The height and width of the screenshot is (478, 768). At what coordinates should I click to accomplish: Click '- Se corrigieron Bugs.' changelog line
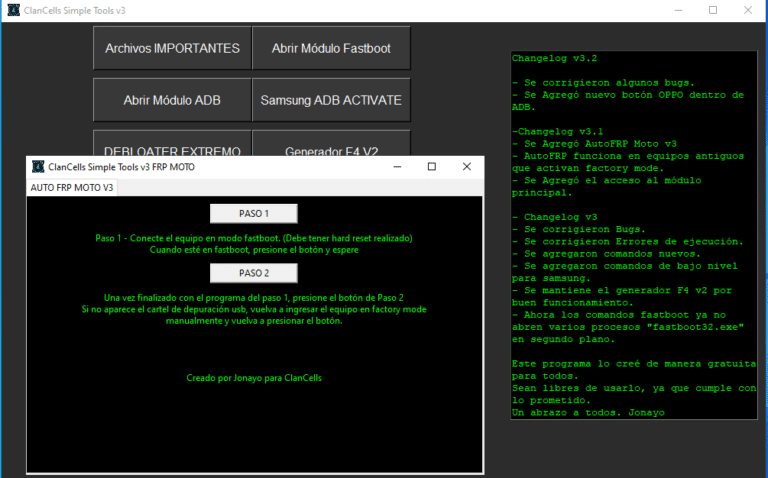point(579,229)
